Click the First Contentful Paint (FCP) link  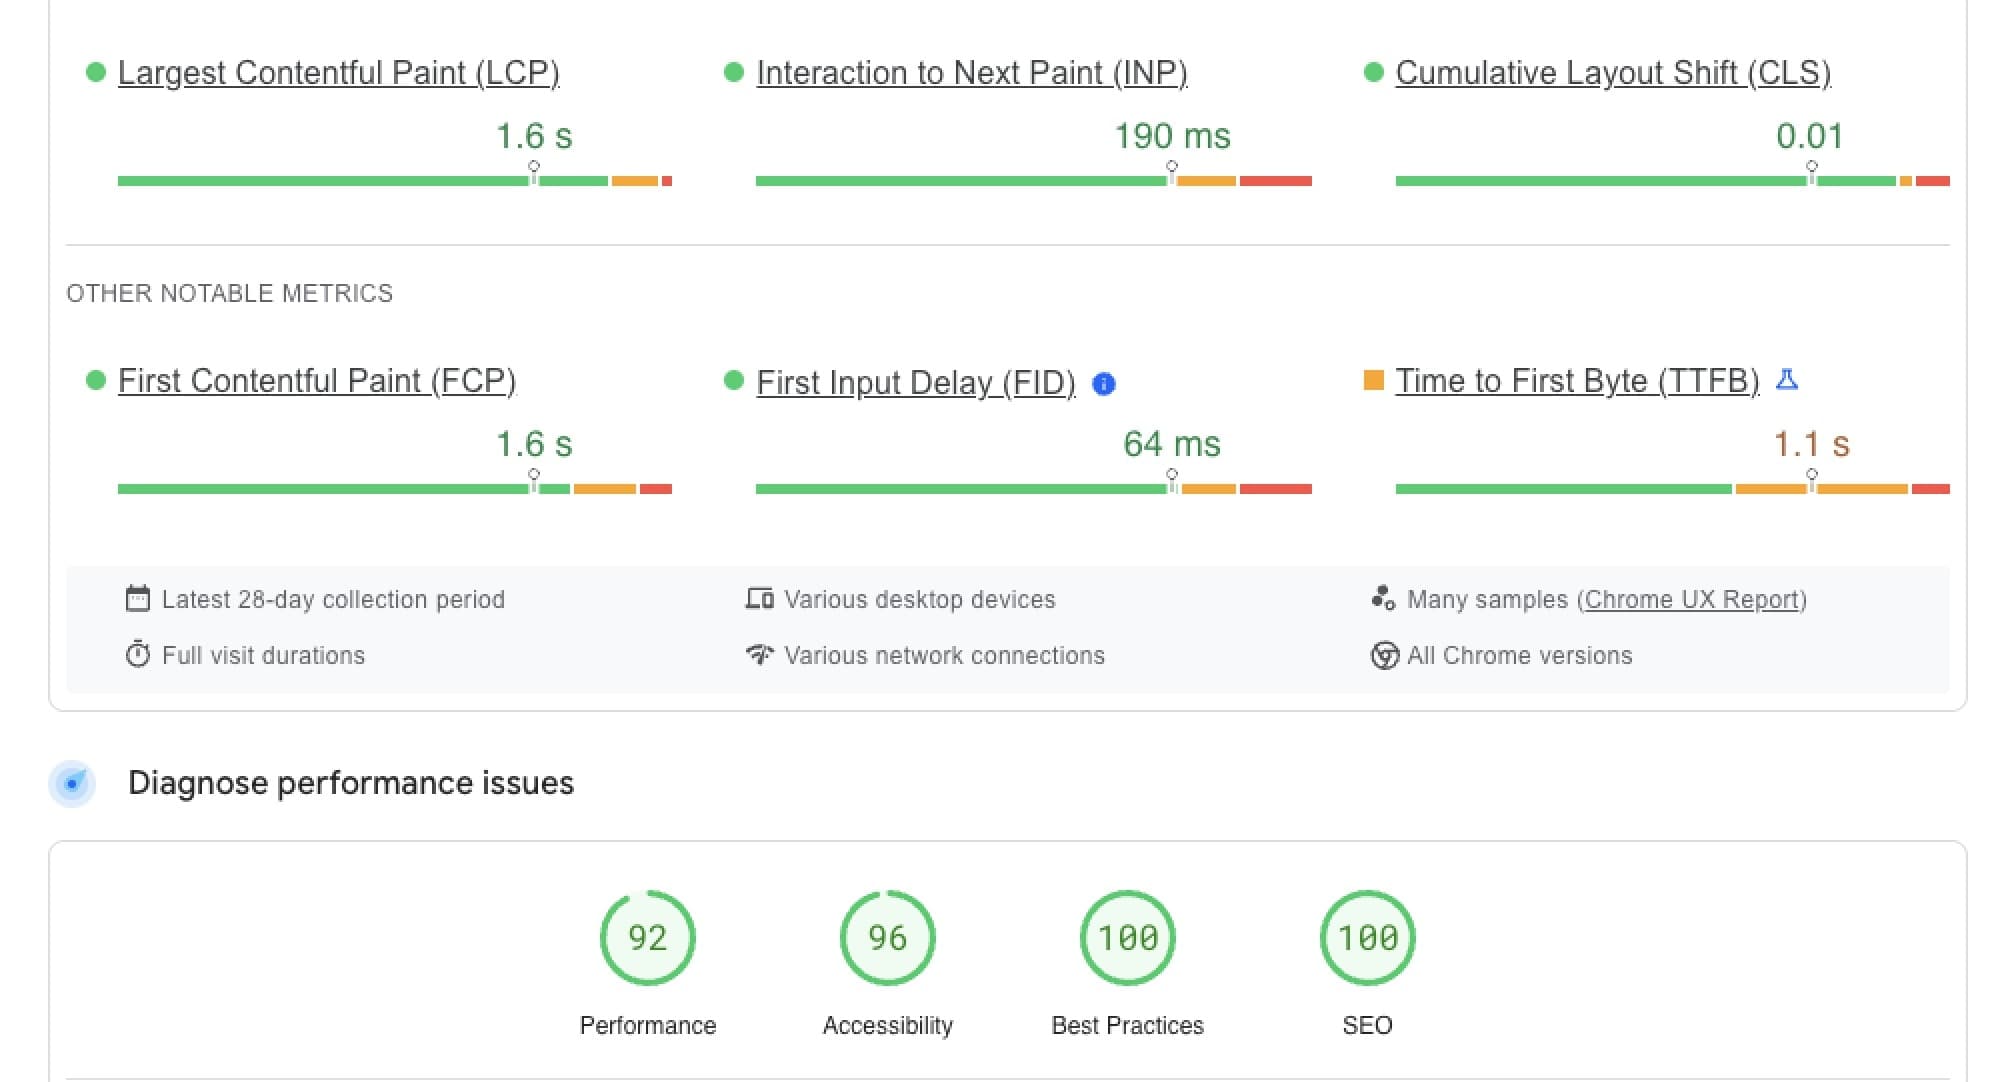[316, 381]
